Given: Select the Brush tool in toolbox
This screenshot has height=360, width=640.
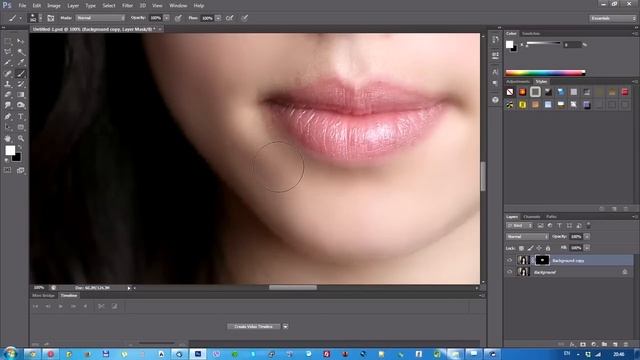Looking at the screenshot, I should point(20,73).
